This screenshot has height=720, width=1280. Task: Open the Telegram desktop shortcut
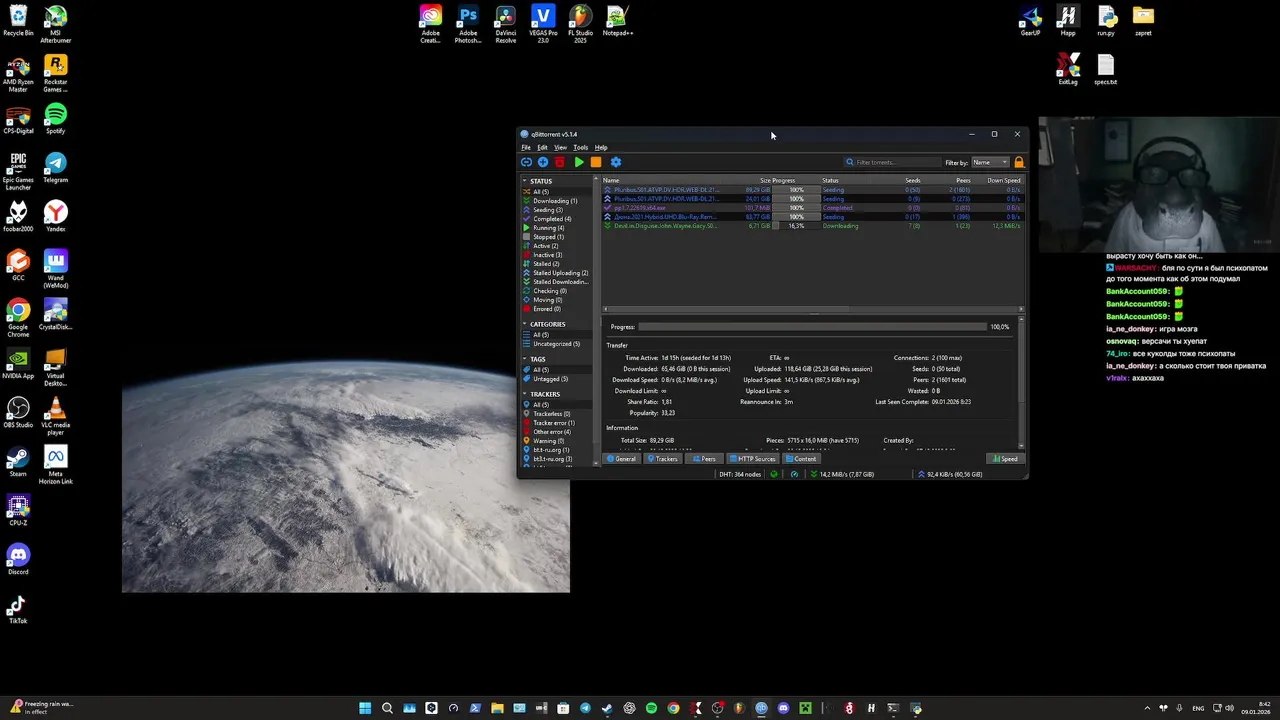coord(55,169)
